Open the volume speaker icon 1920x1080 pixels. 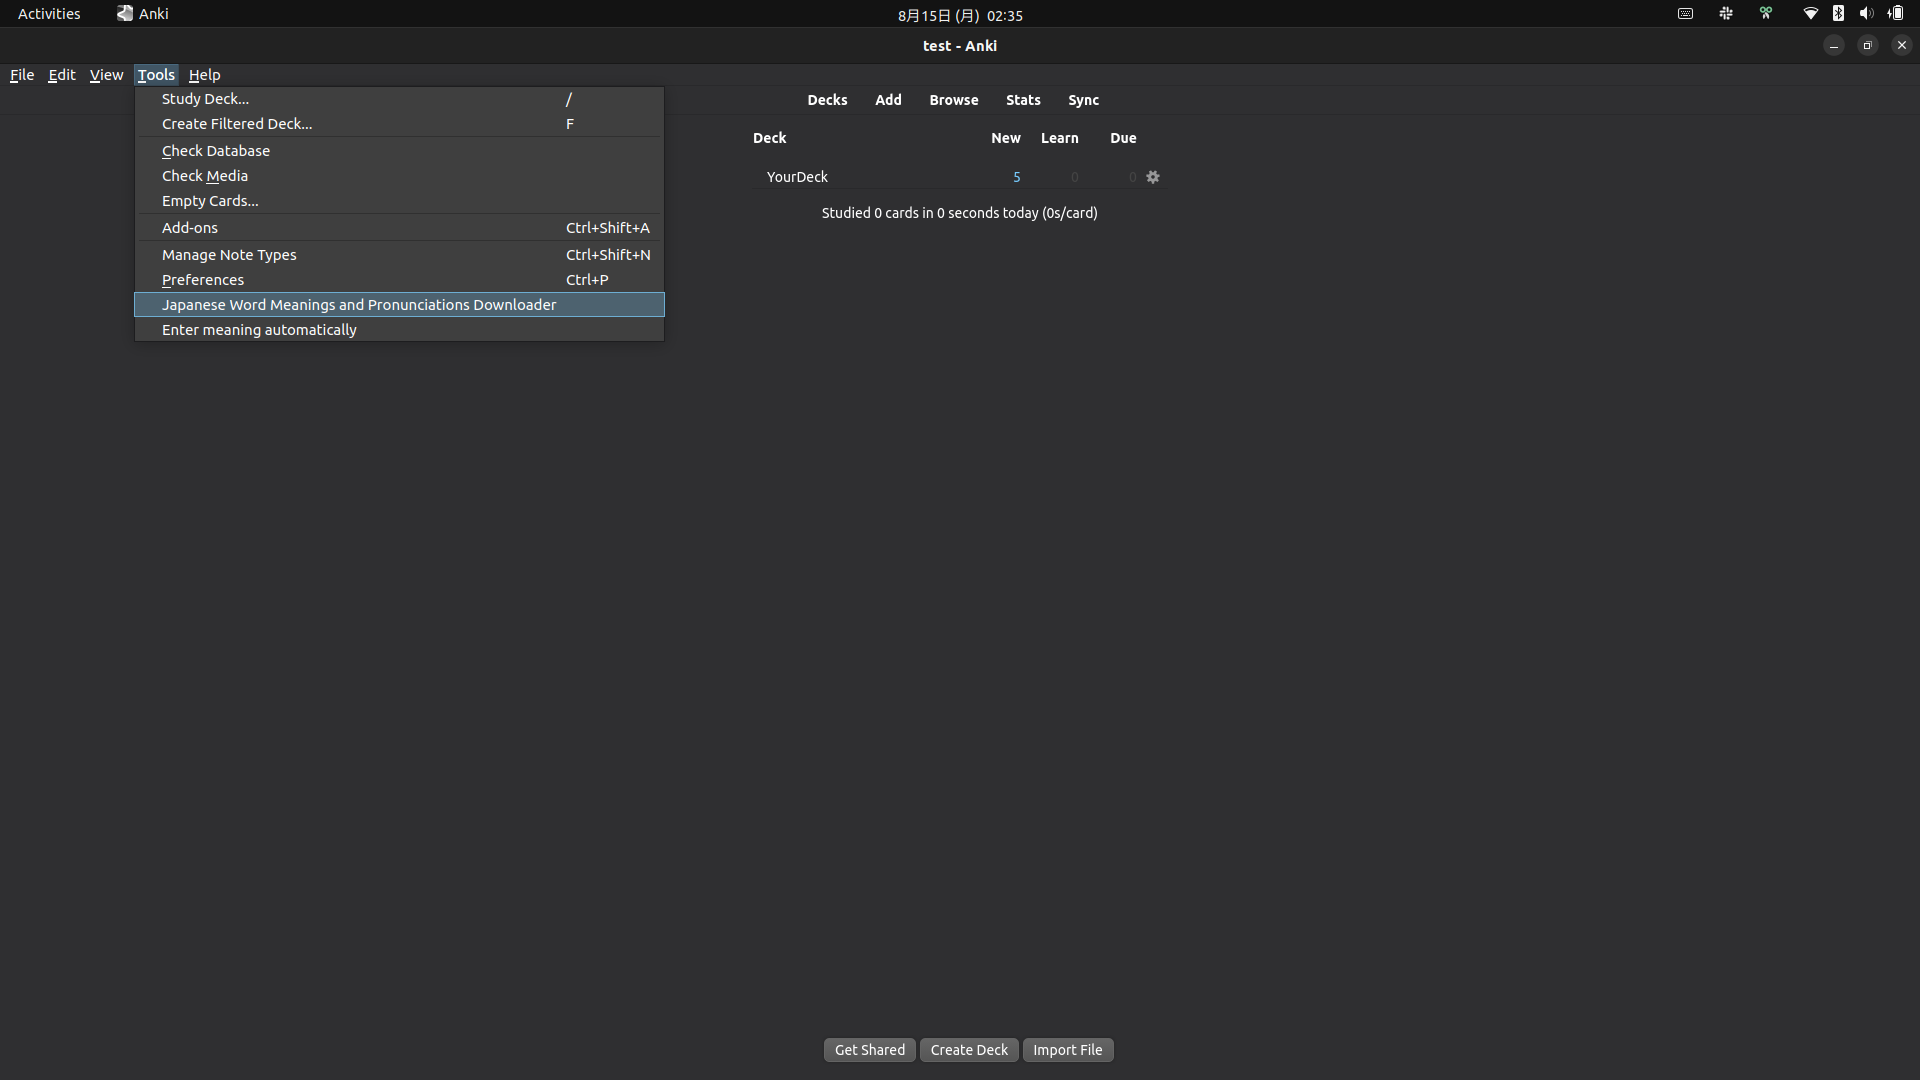point(1866,14)
